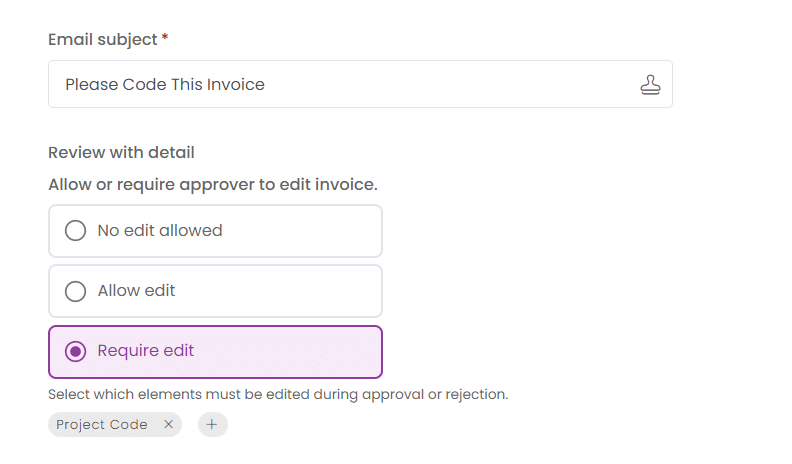Screen dimensions: 792x464
Task: Click empty area inside Allow edit card
Action: pyautogui.click(x=283, y=291)
